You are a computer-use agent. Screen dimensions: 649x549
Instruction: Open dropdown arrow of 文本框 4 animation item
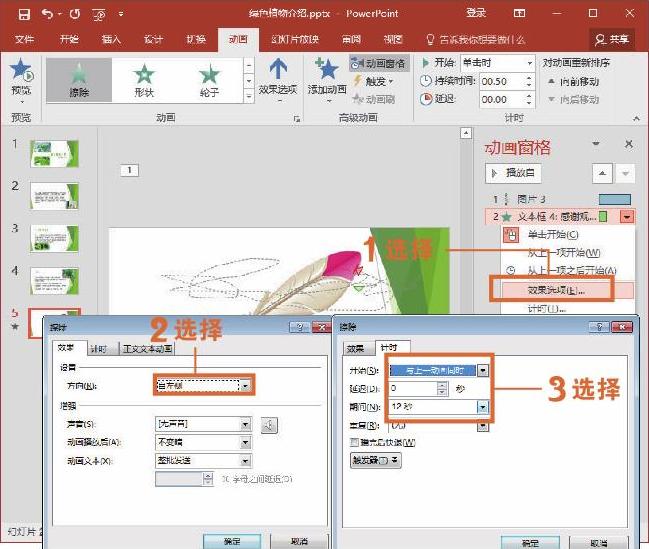pos(627,217)
